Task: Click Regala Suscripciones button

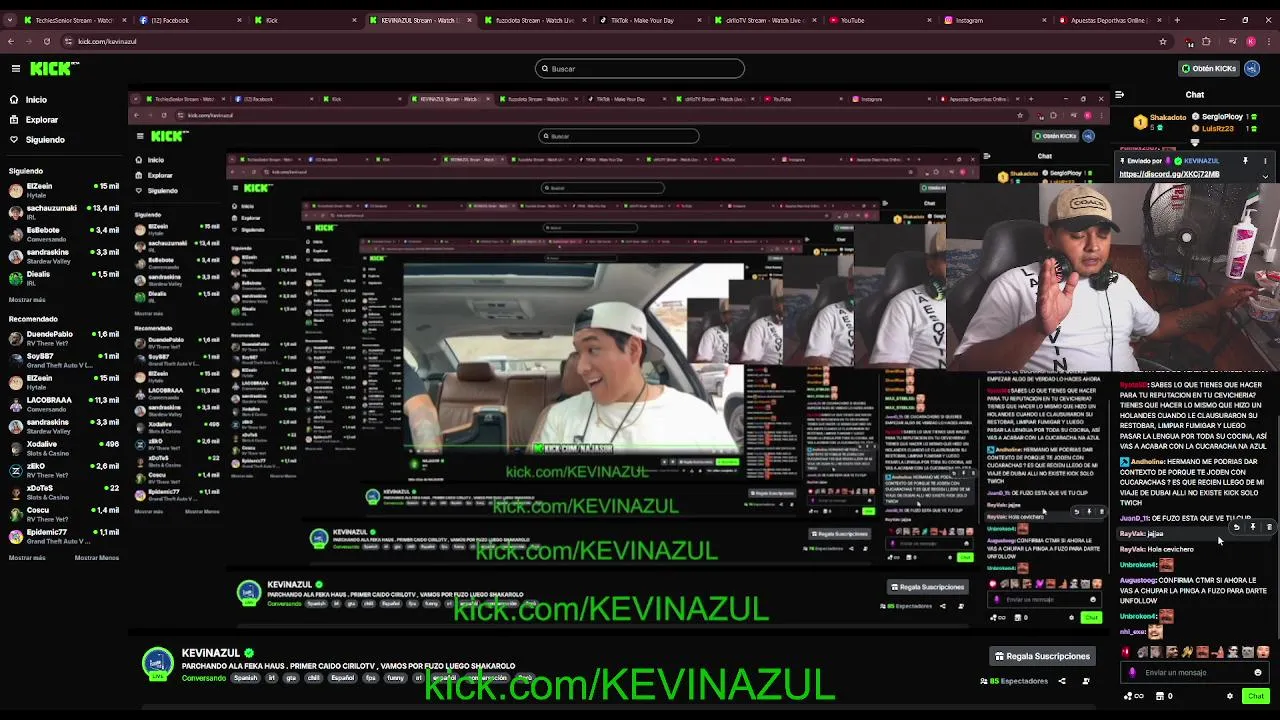Action: coord(1042,656)
